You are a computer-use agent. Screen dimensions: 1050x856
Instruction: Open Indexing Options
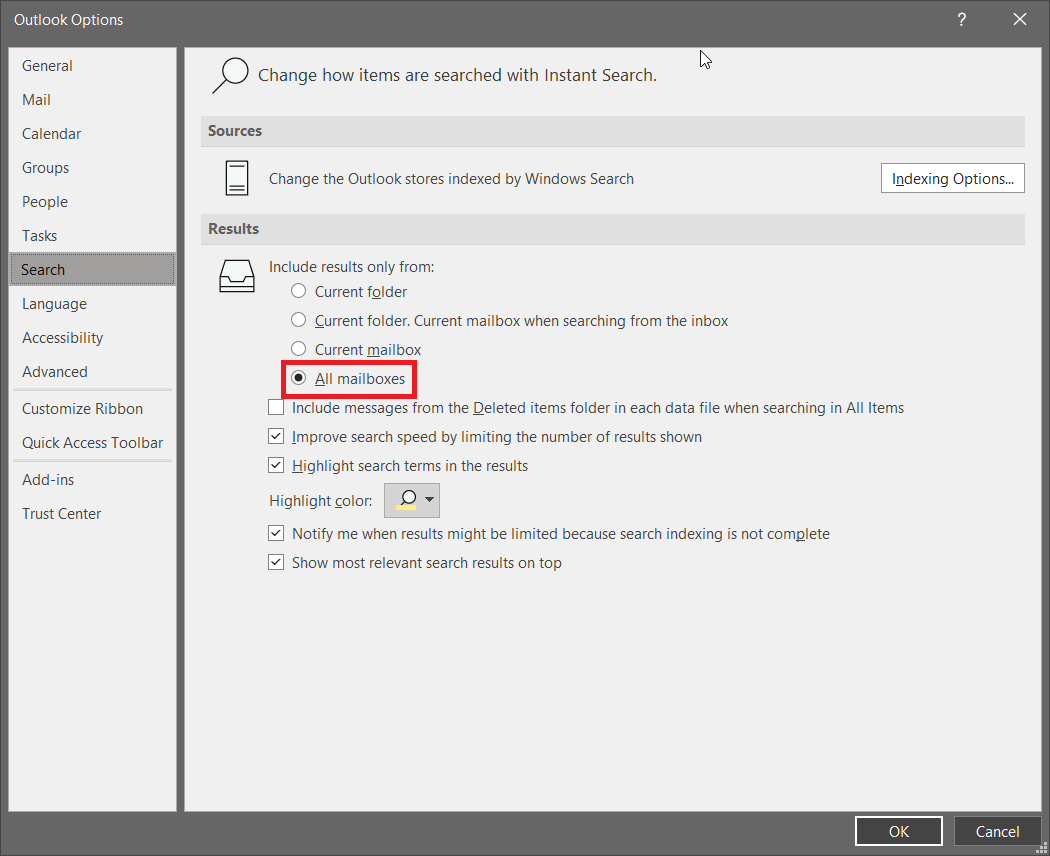coord(952,178)
